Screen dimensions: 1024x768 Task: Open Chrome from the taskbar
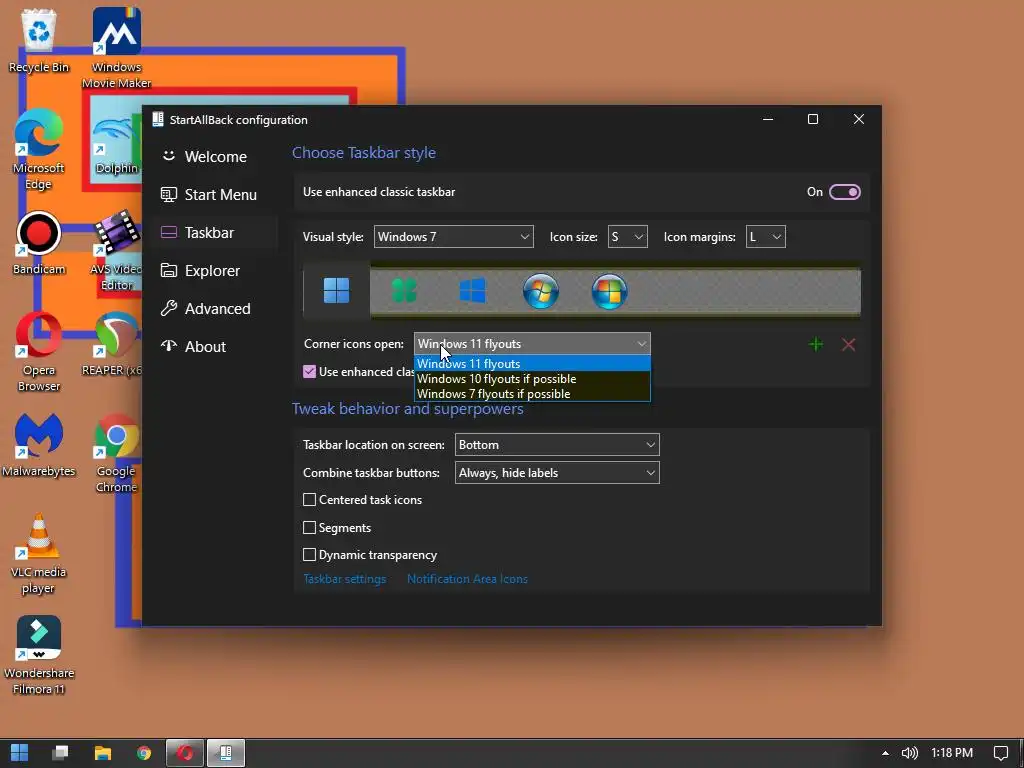click(144, 753)
